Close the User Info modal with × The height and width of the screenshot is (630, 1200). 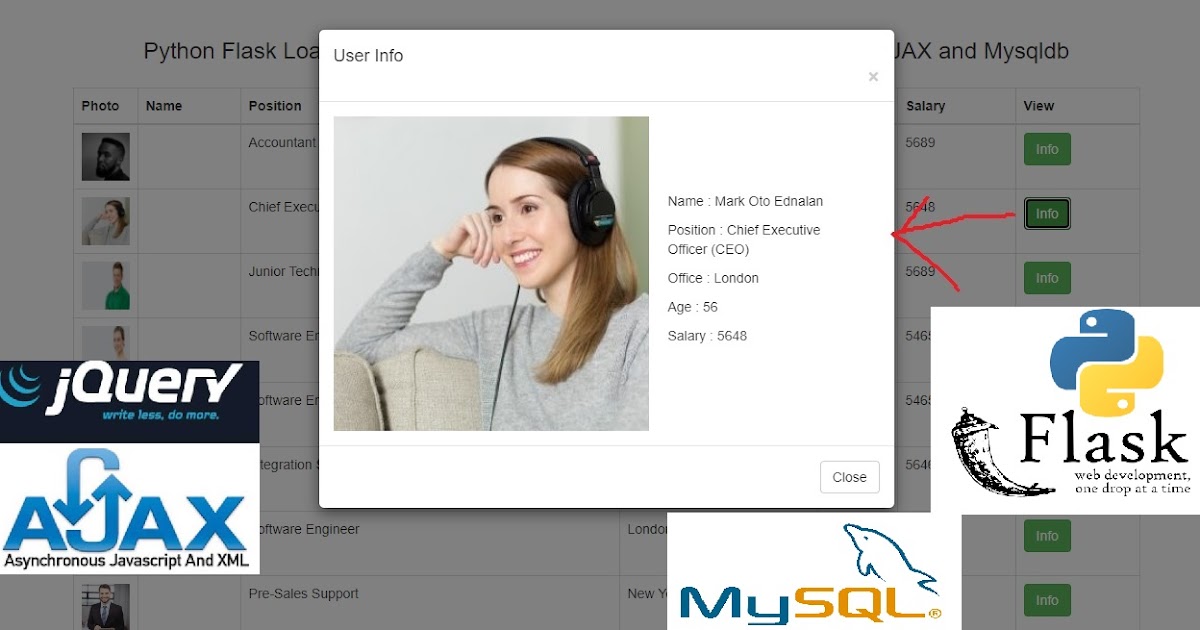873,77
